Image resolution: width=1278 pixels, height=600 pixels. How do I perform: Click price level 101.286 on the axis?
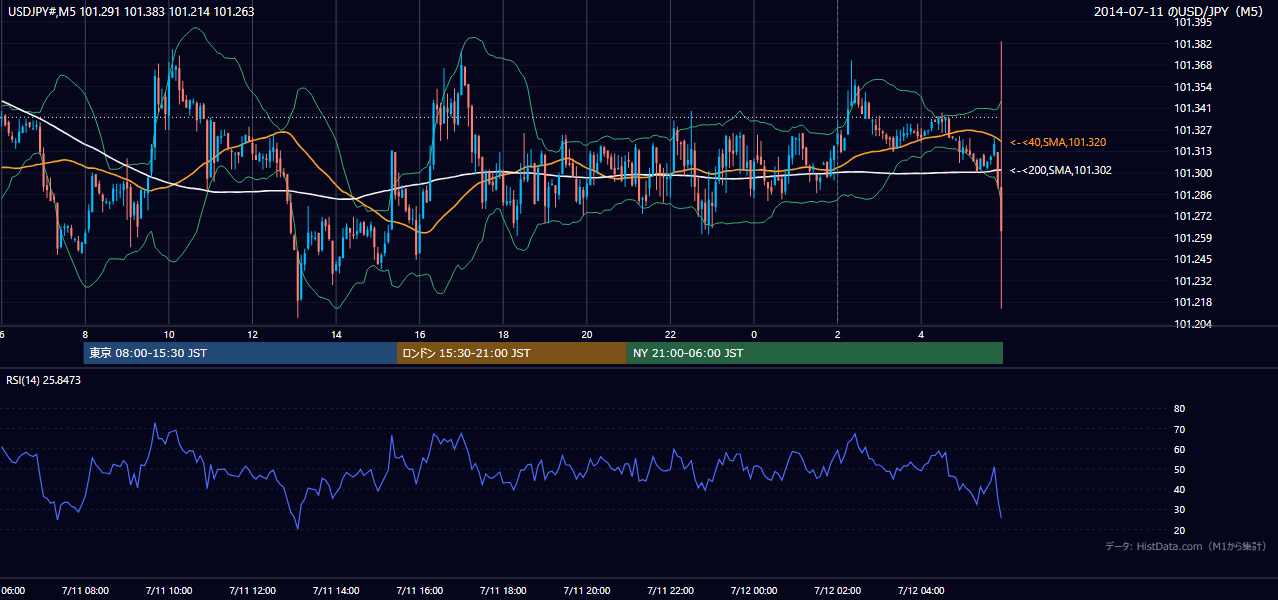coord(1193,195)
